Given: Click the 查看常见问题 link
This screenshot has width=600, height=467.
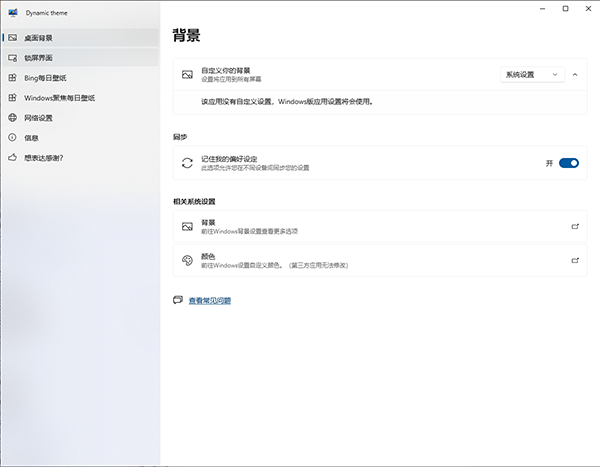Looking at the screenshot, I should tap(210, 300).
